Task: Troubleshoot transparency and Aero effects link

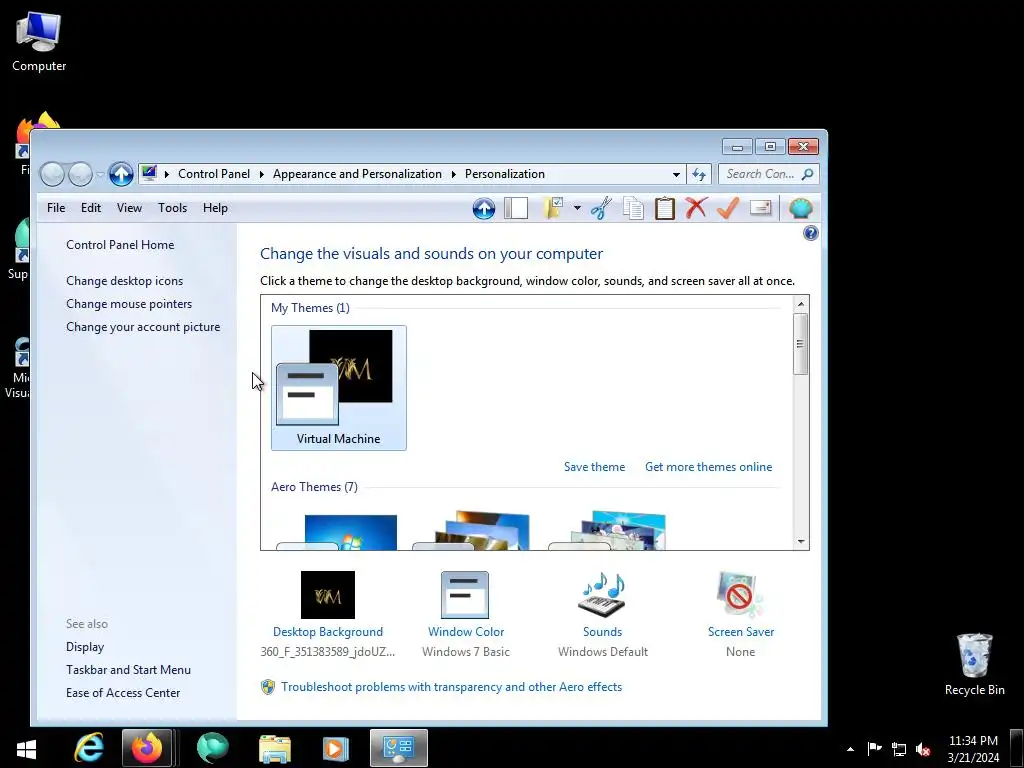Action: (451, 687)
